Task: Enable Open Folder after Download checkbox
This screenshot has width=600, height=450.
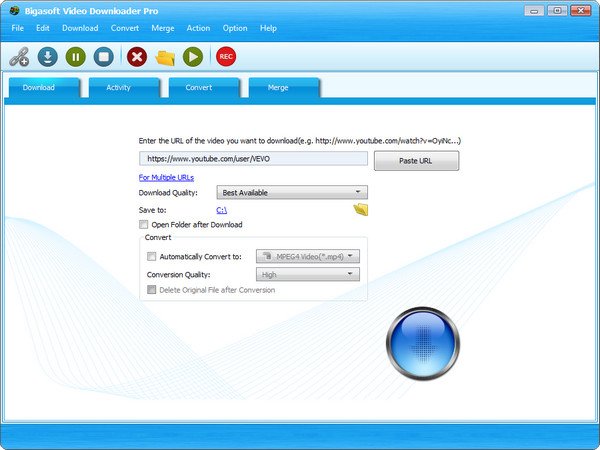Action: click(143, 224)
